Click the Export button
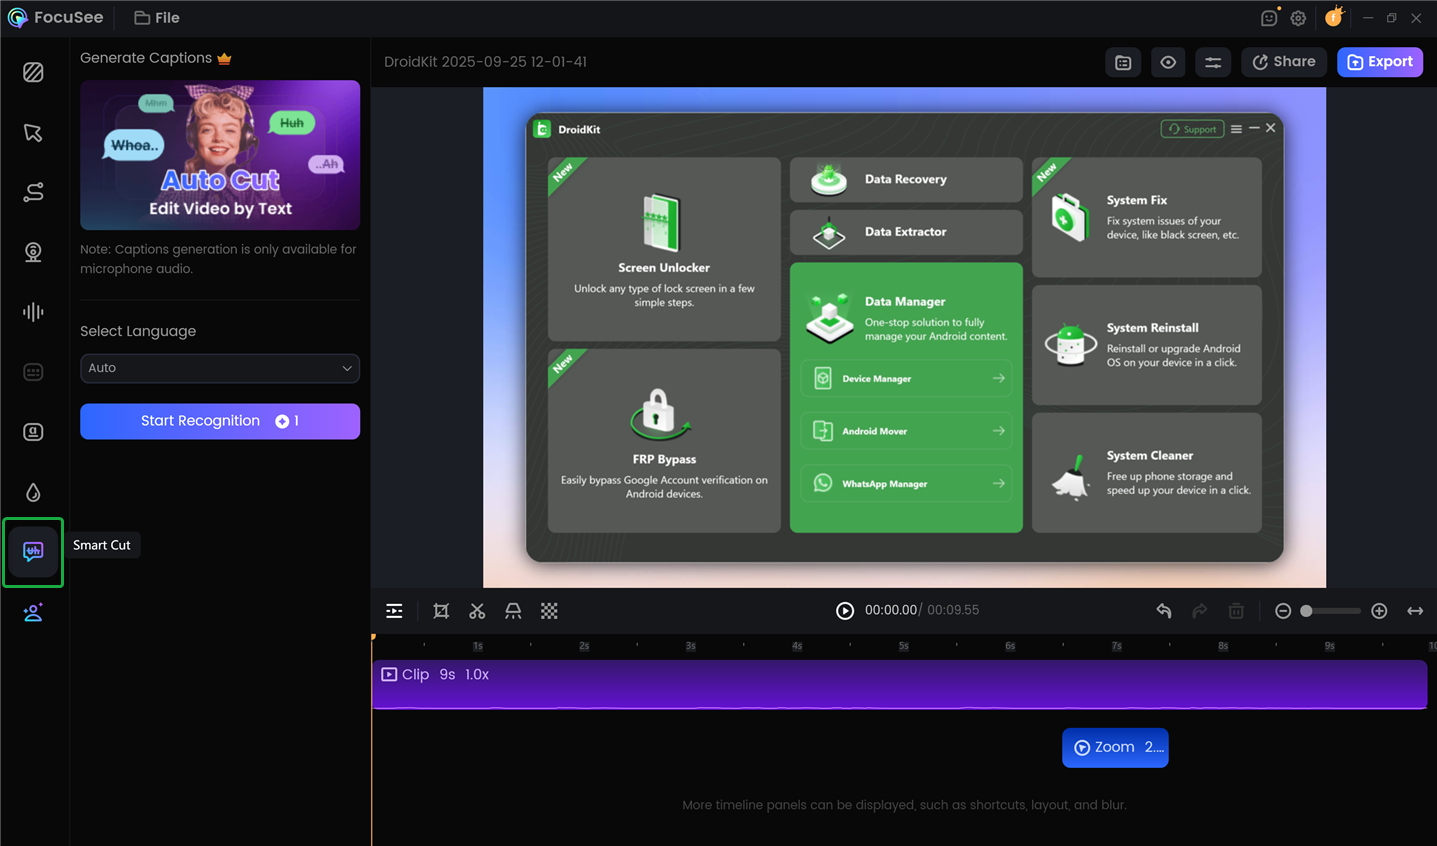The image size is (1437, 846). pyautogui.click(x=1380, y=62)
